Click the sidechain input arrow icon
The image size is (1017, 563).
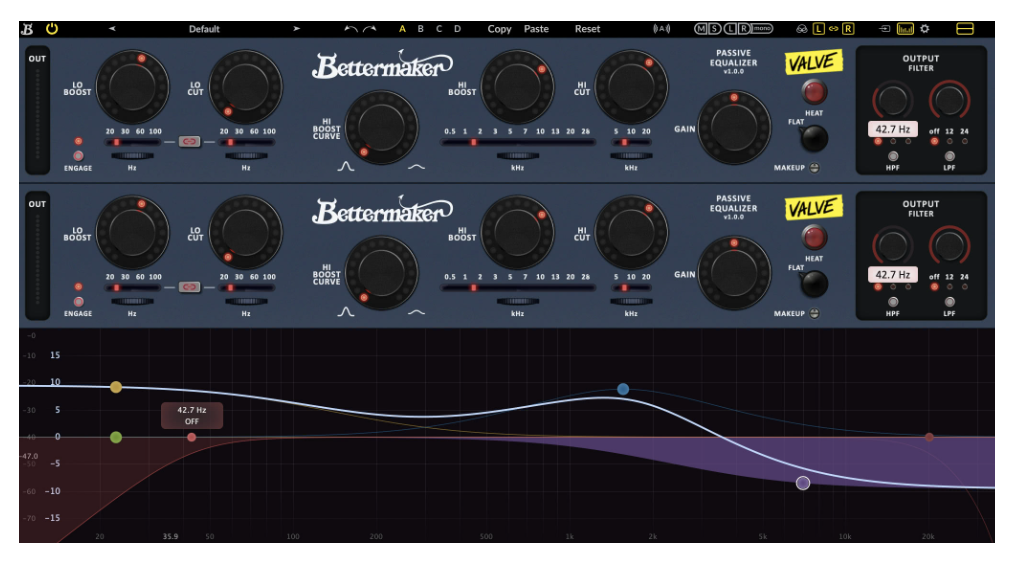[x=884, y=29]
